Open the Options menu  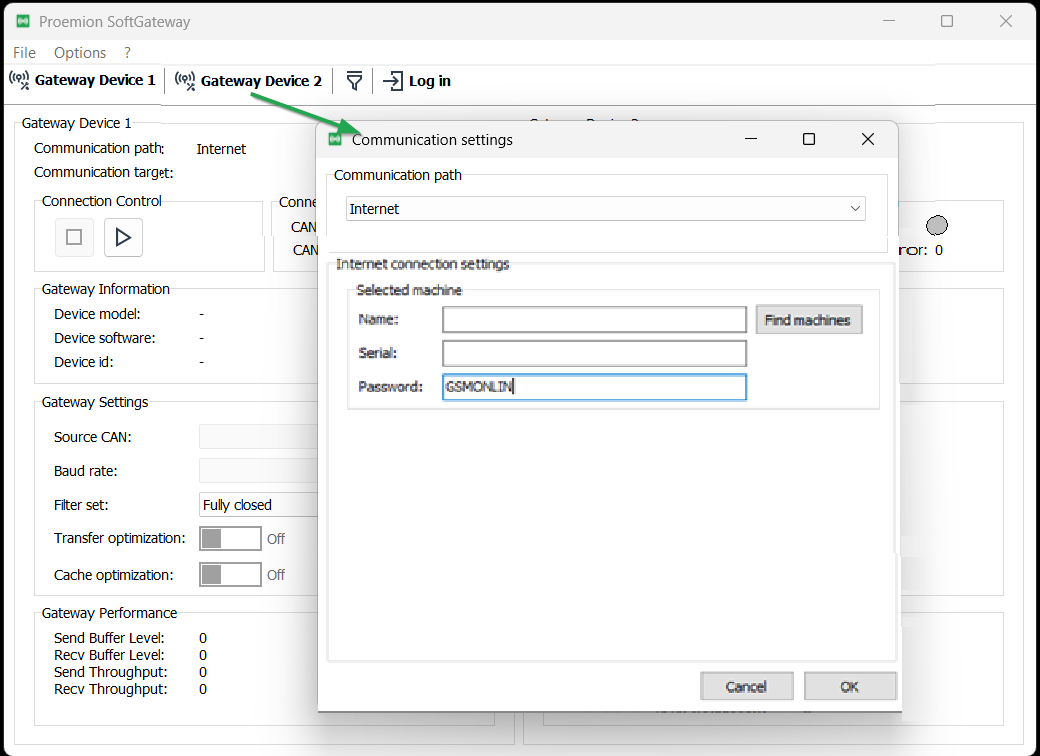point(80,52)
